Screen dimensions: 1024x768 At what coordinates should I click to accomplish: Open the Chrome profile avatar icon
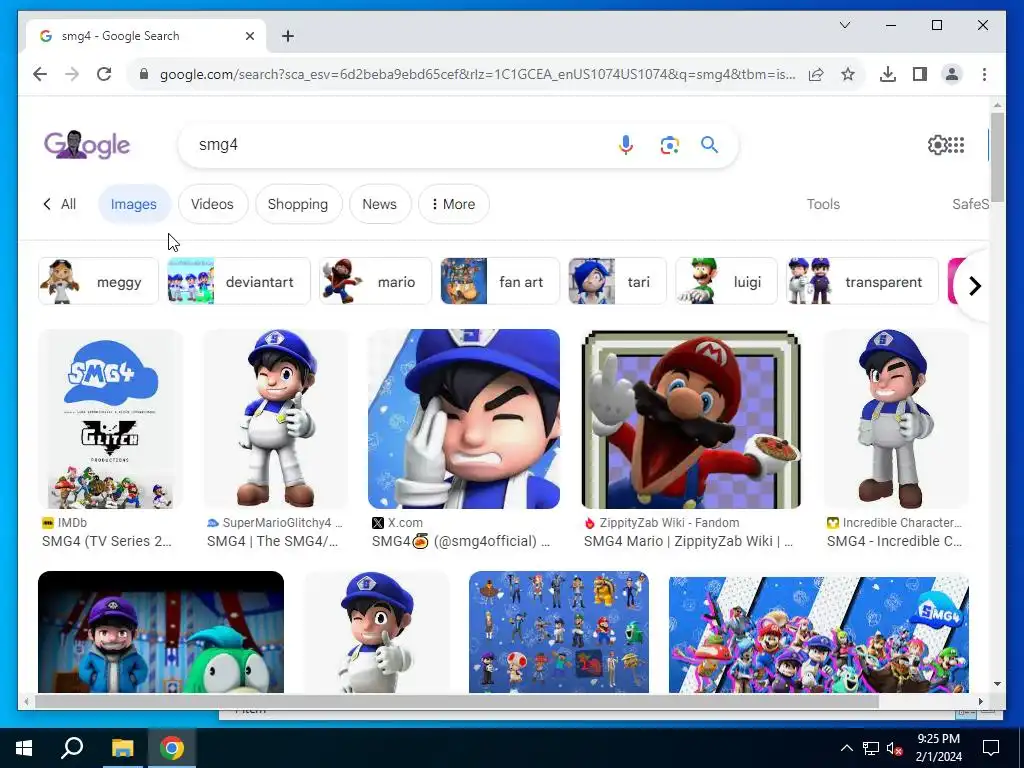tap(952, 74)
